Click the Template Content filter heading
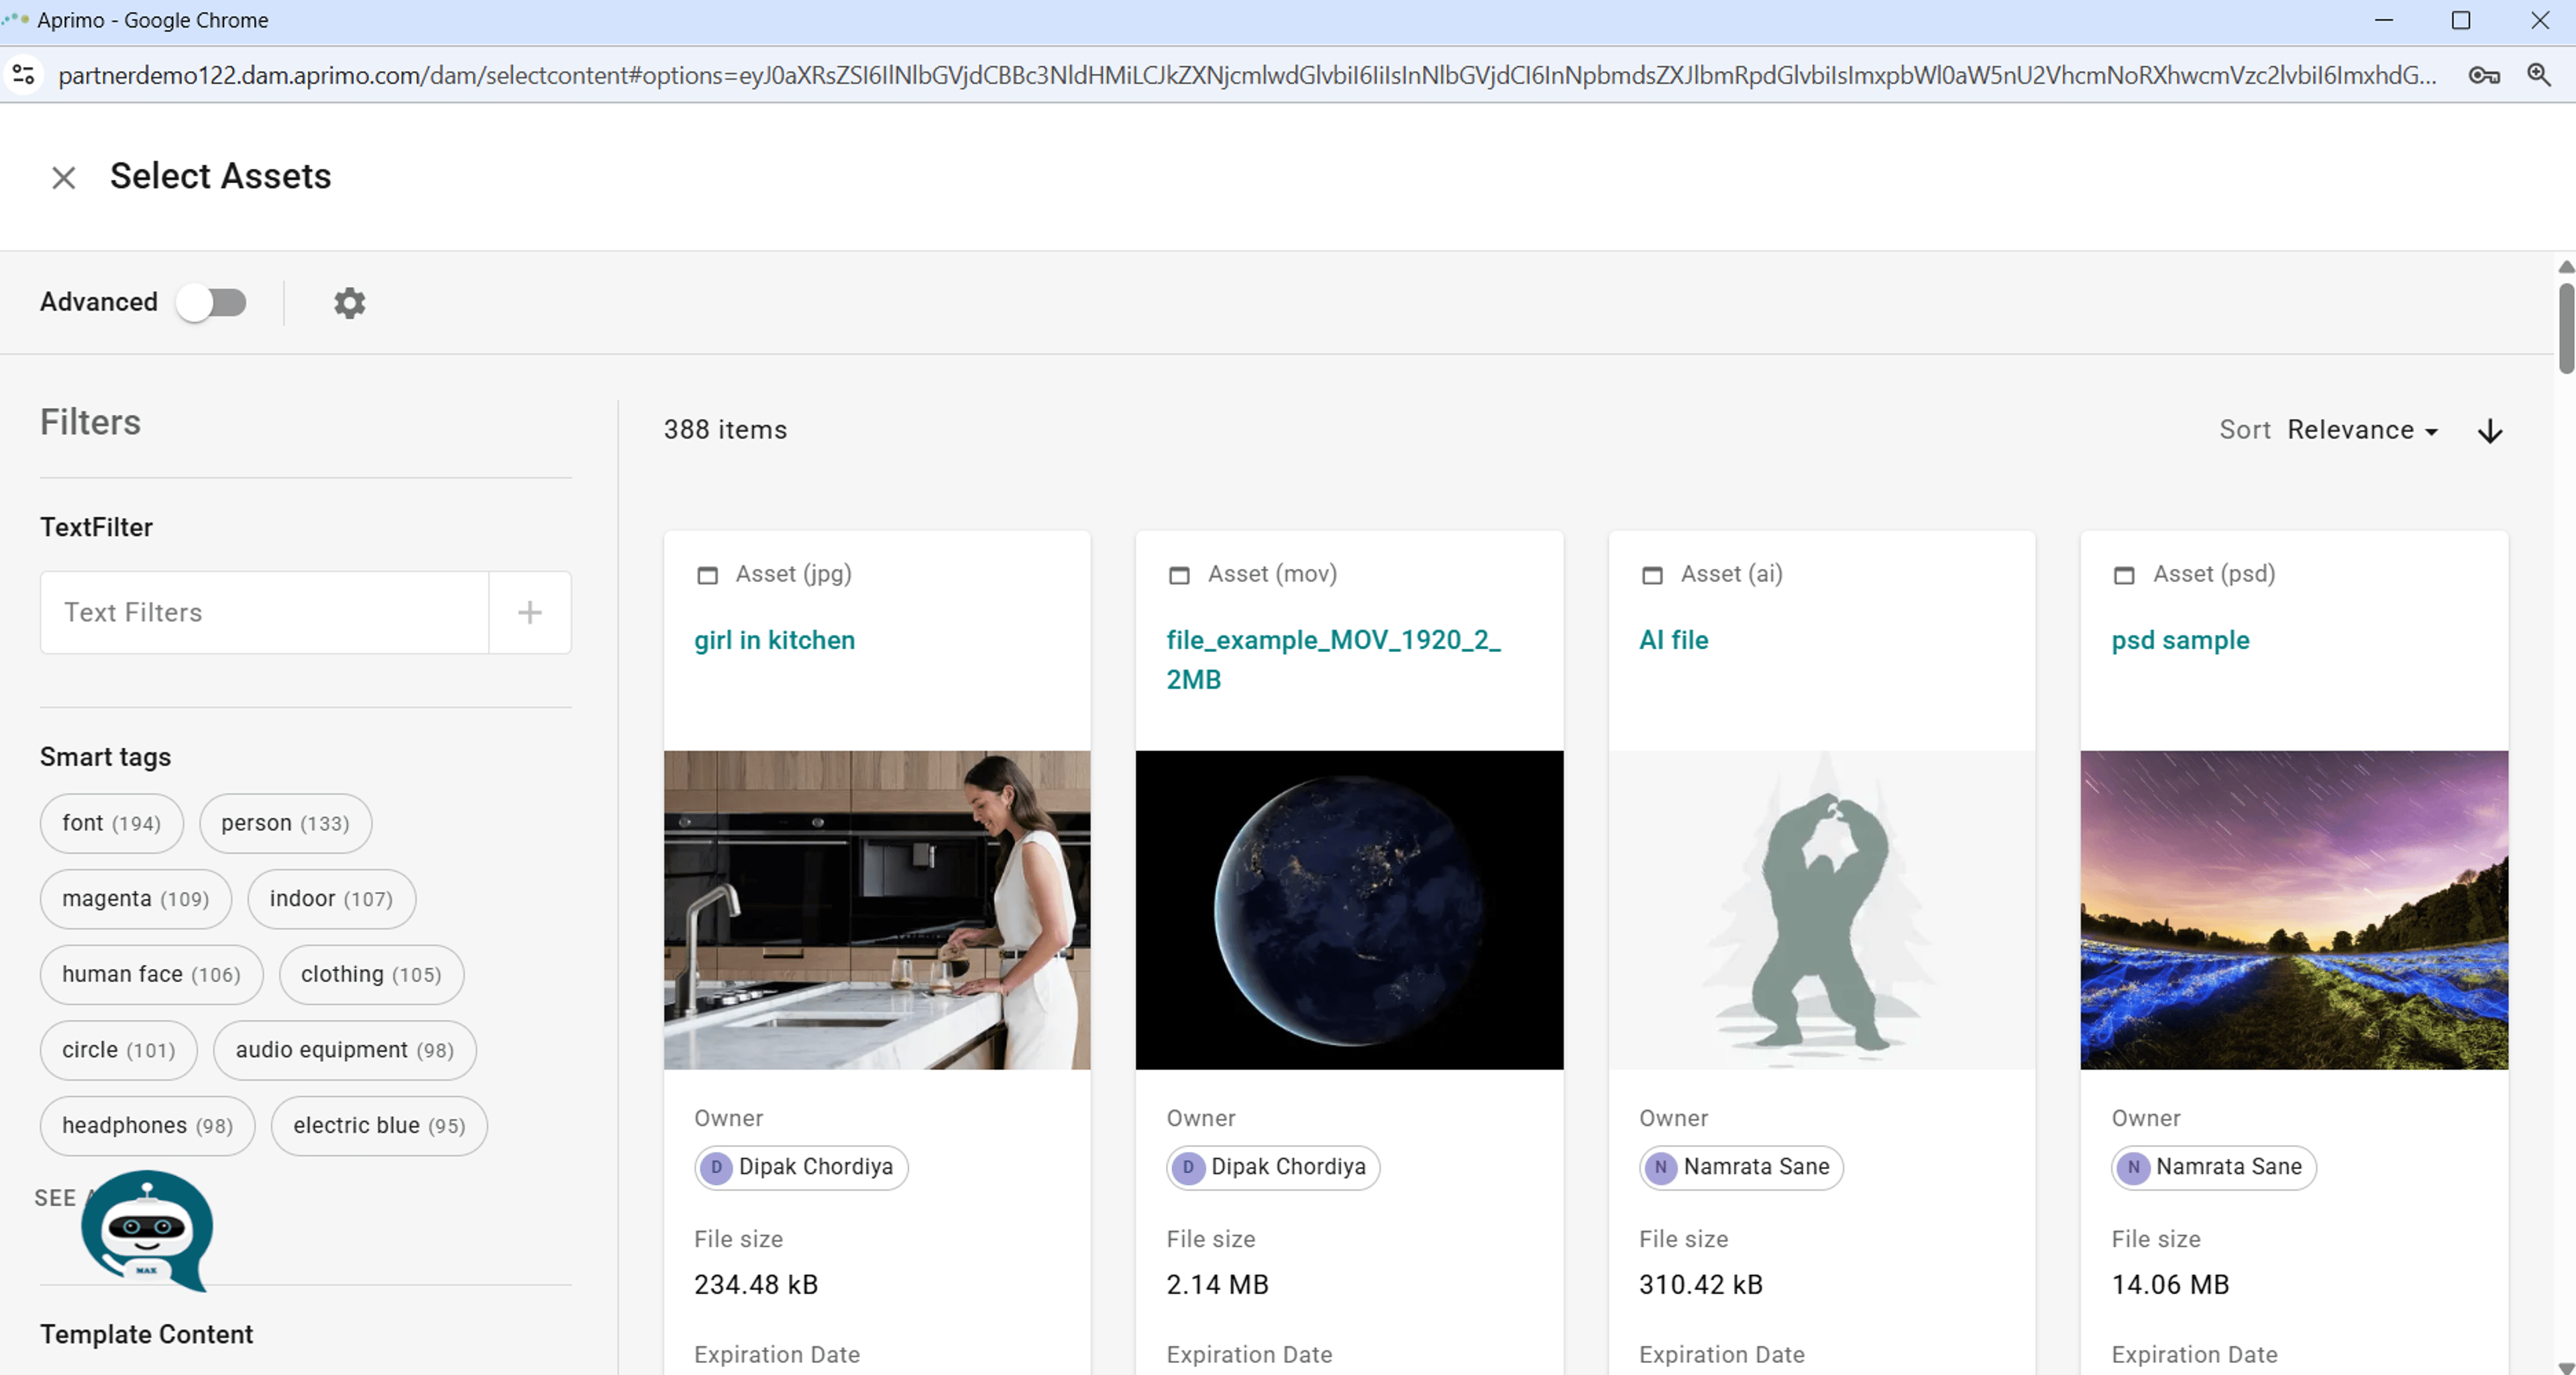 pyautogui.click(x=146, y=1334)
